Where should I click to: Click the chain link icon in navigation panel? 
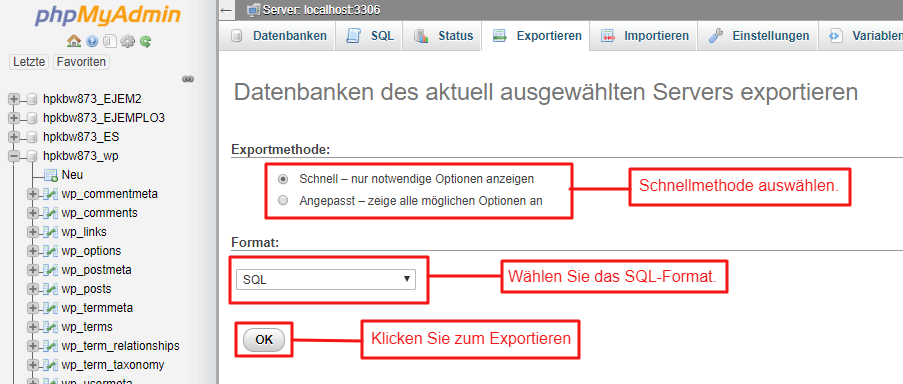[x=187, y=79]
